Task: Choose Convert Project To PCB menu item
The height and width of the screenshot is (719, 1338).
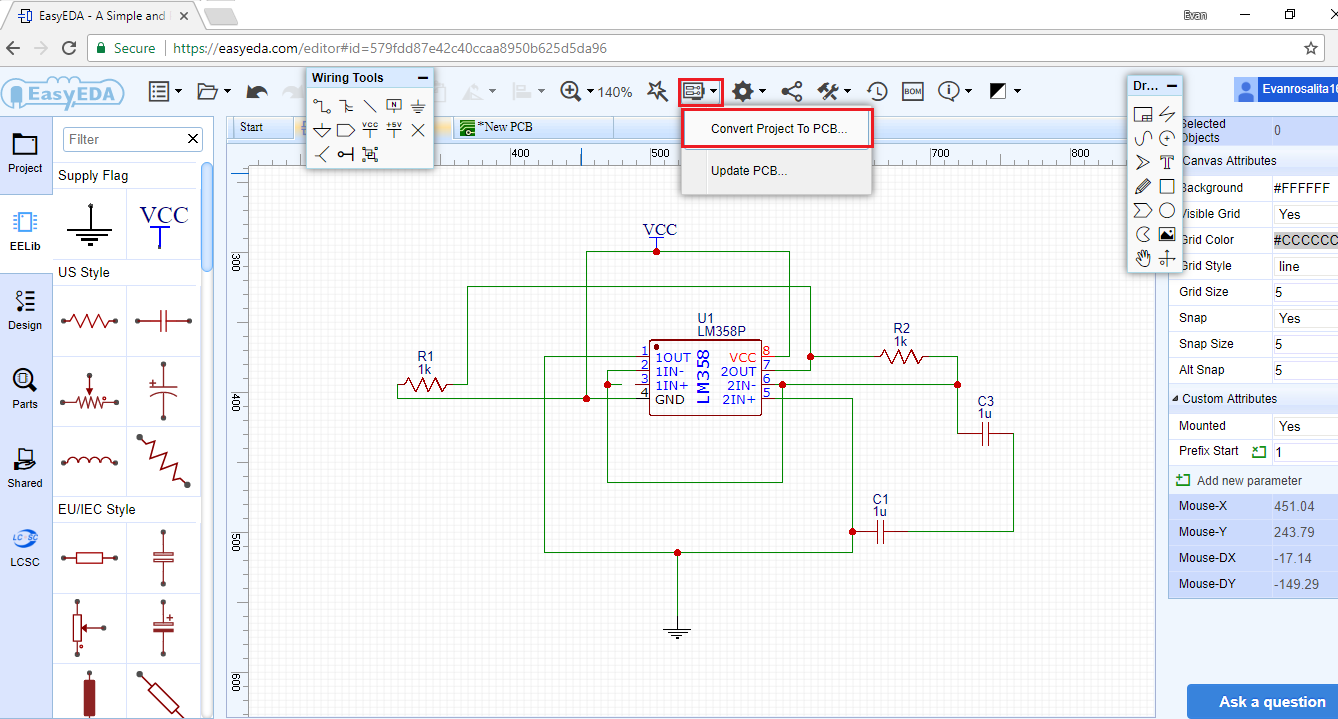Action: point(778,129)
